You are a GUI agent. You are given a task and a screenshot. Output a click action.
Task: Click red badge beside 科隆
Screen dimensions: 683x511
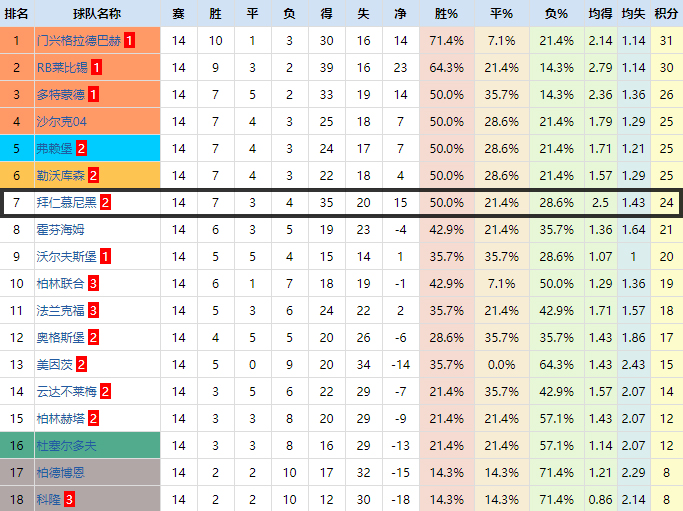(70, 499)
